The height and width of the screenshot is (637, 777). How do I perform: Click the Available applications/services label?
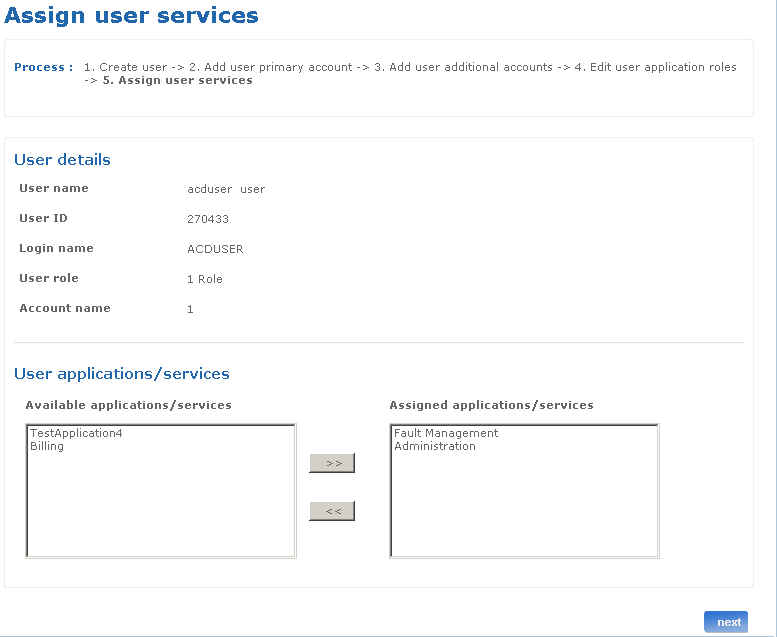click(x=128, y=405)
